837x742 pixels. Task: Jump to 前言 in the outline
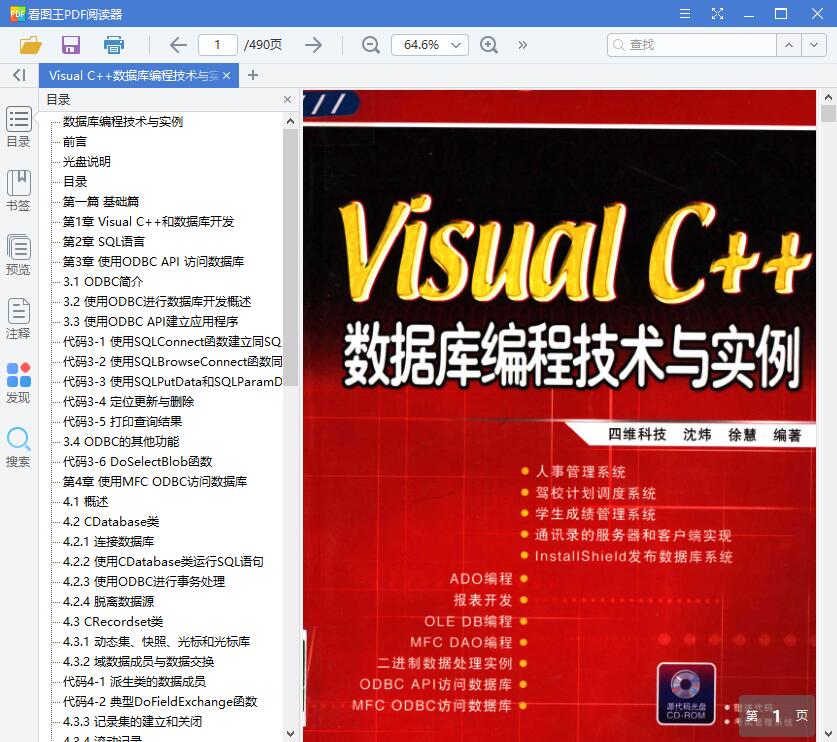point(75,141)
